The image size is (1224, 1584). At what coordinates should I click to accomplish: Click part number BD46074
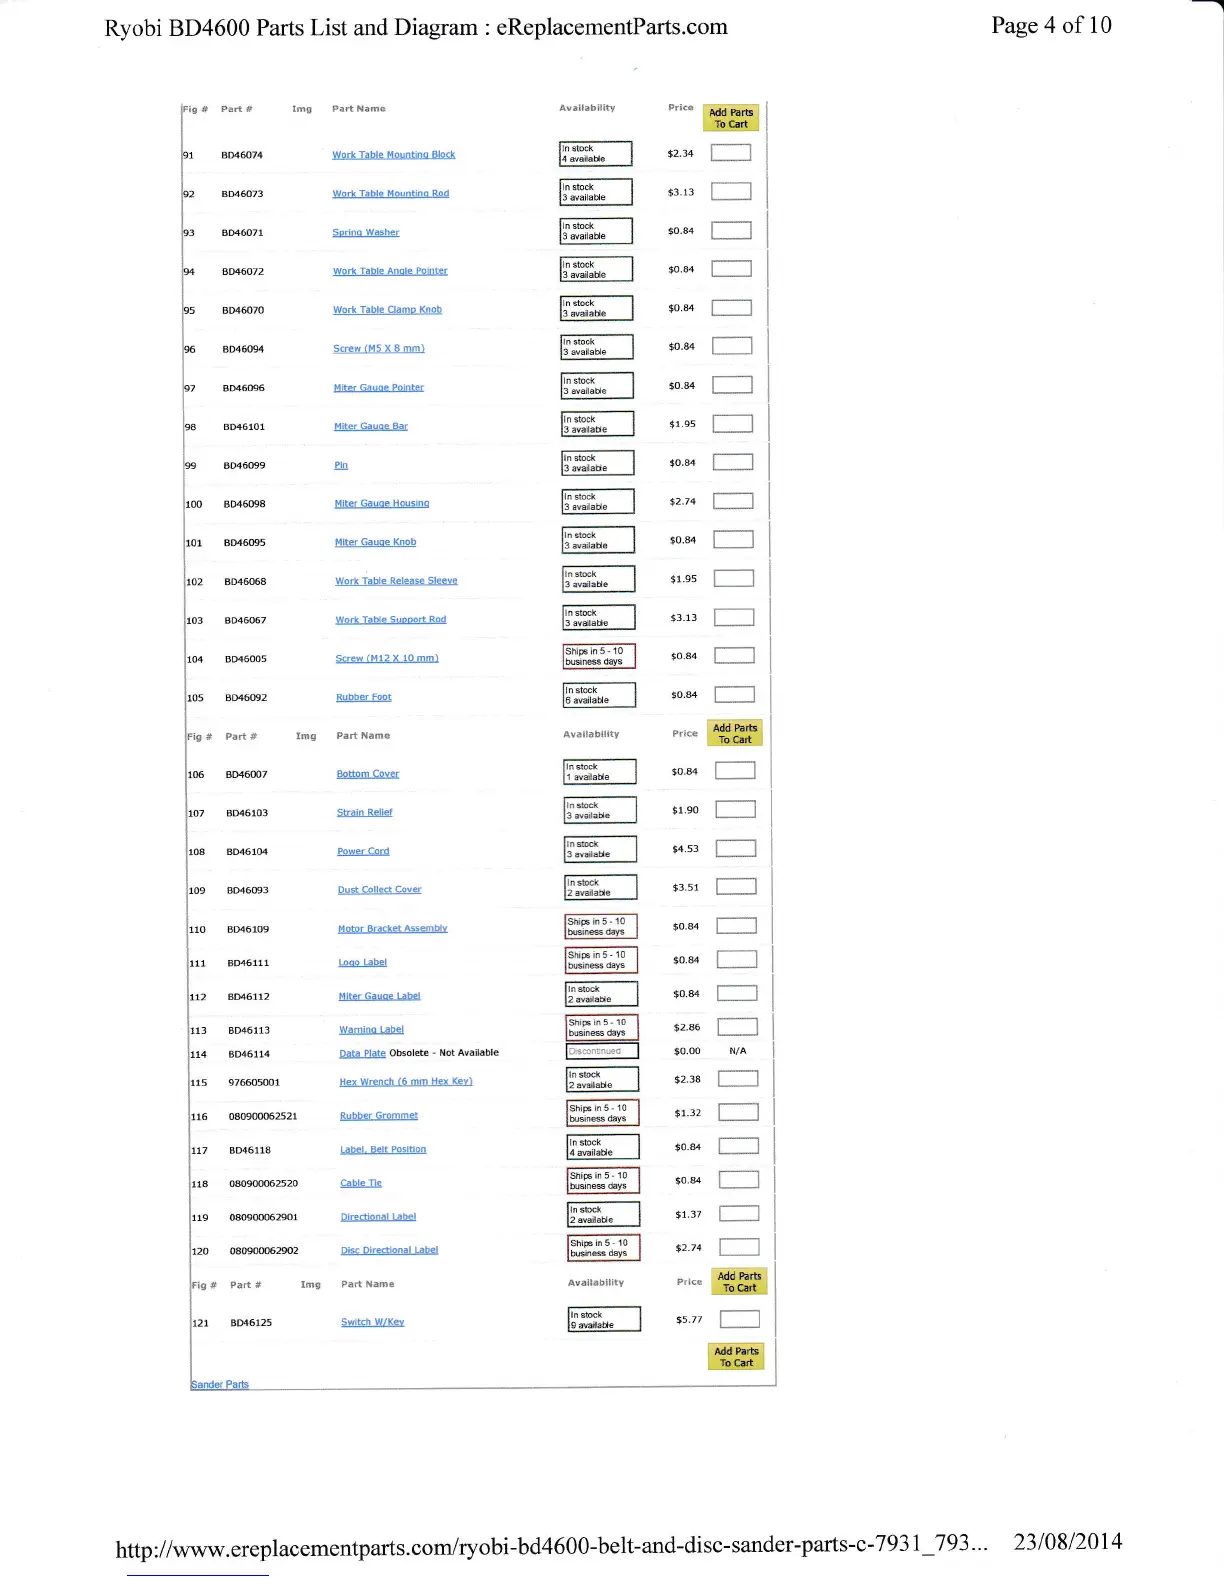[x=242, y=156]
